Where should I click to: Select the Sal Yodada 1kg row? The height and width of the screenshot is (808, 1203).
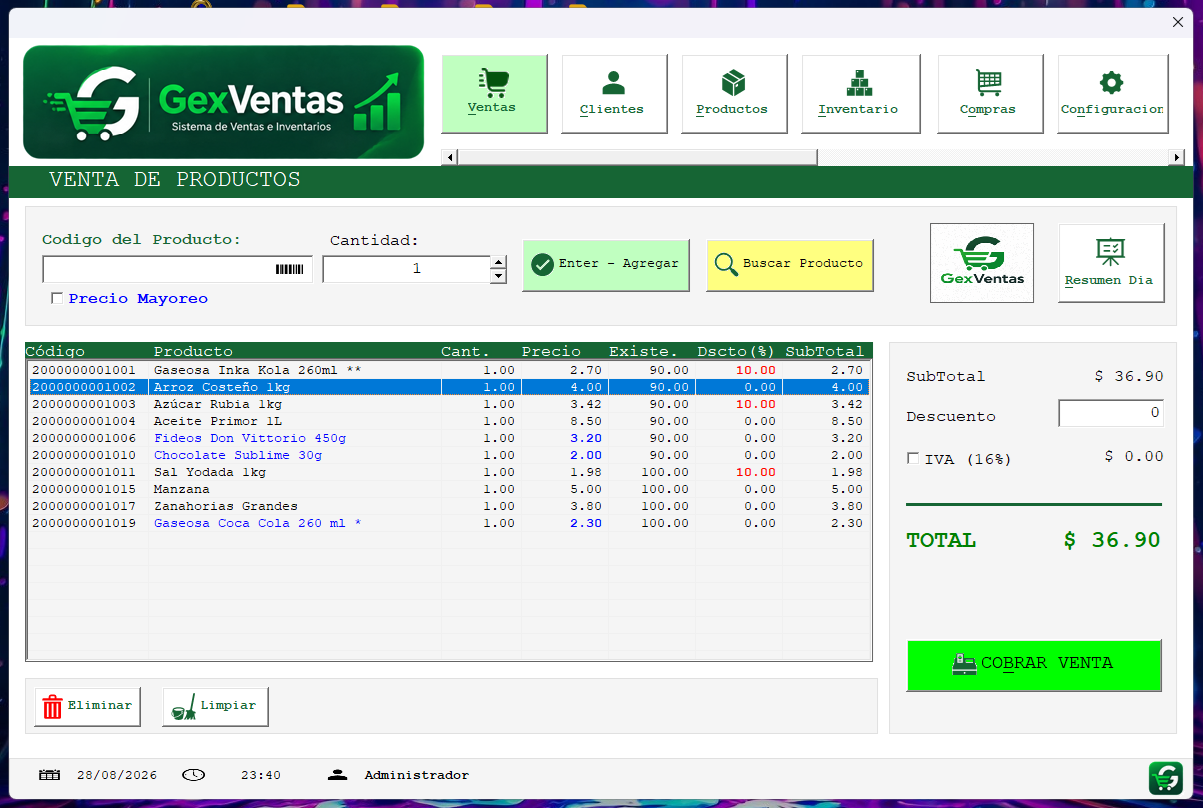[x=448, y=472]
